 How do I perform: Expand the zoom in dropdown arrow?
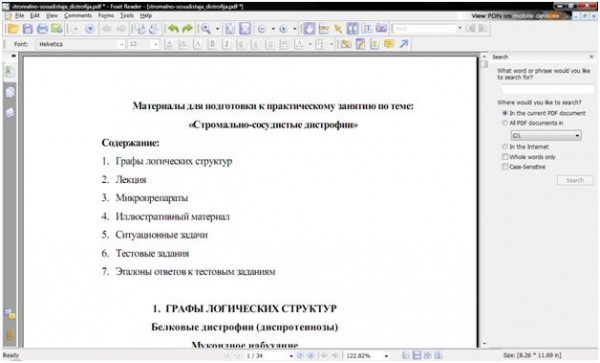(295, 29)
